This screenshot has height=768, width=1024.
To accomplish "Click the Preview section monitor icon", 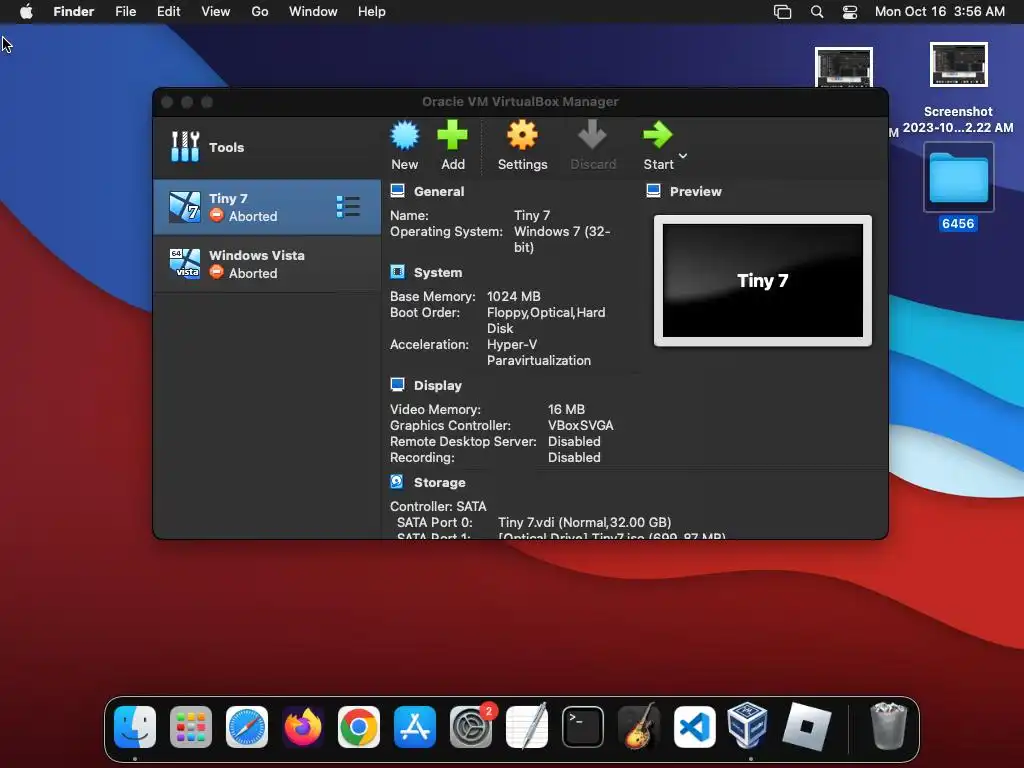I will 653,191.
